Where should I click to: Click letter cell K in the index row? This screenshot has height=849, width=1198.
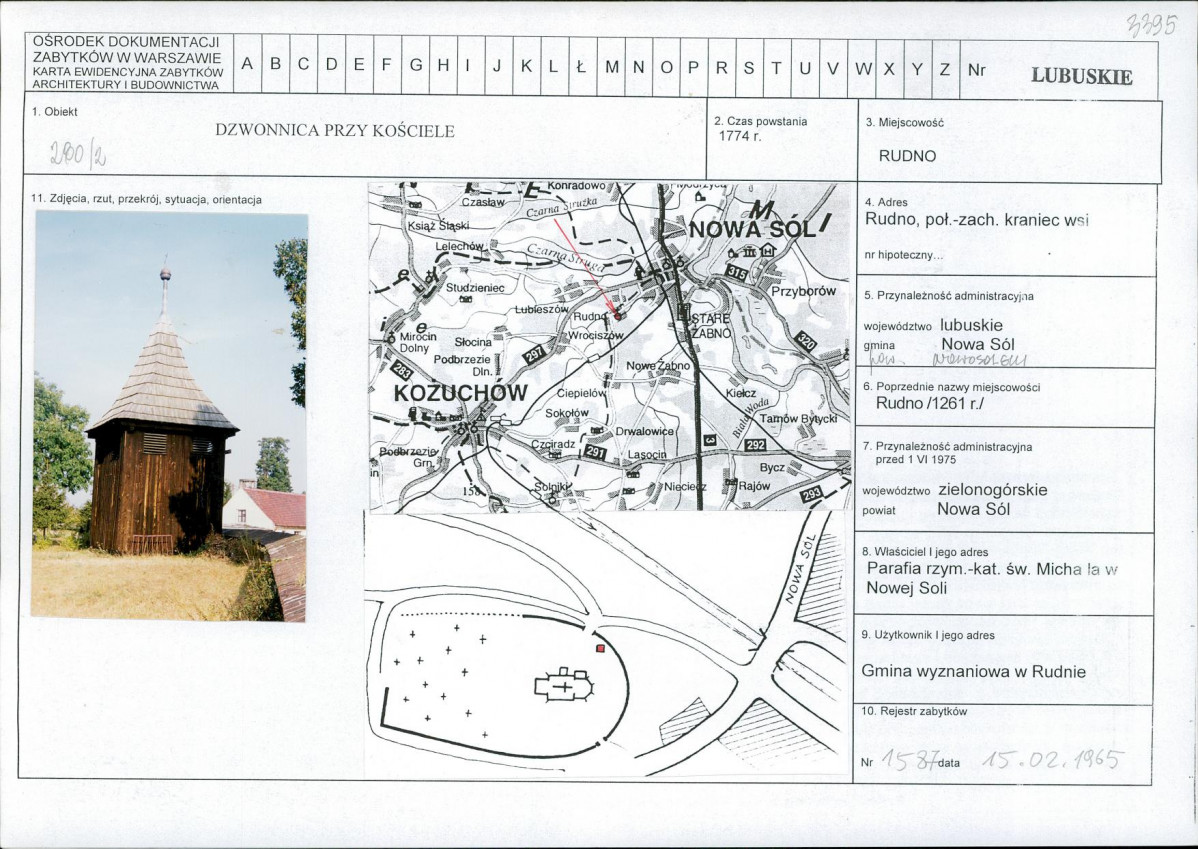coord(526,66)
